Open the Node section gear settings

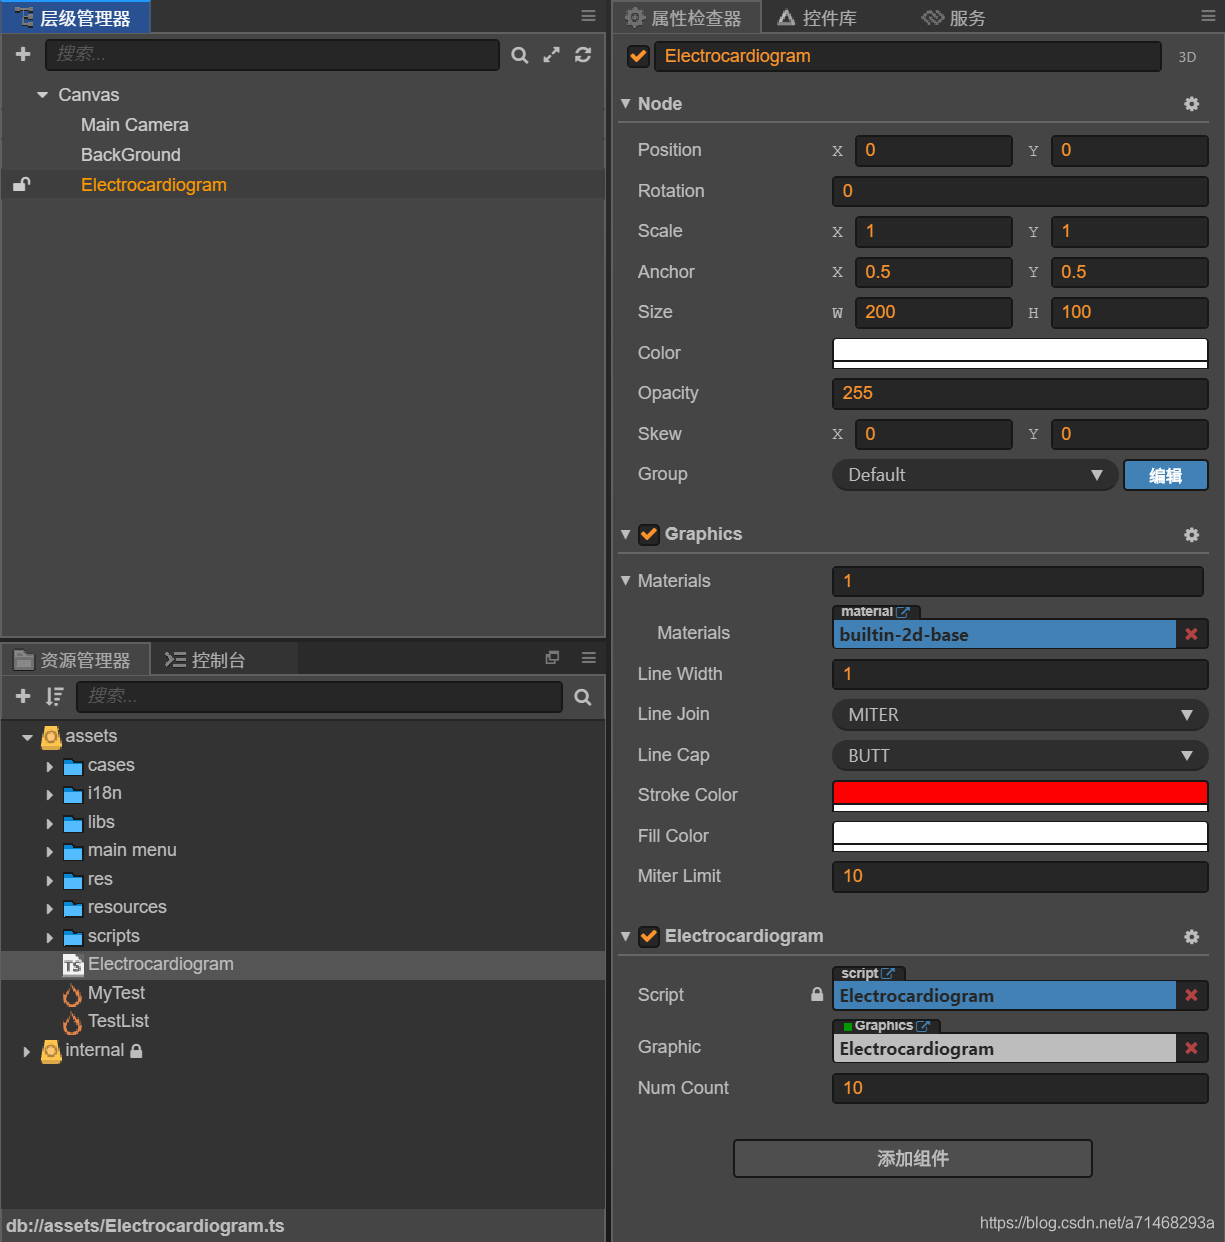tap(1192, 104)
